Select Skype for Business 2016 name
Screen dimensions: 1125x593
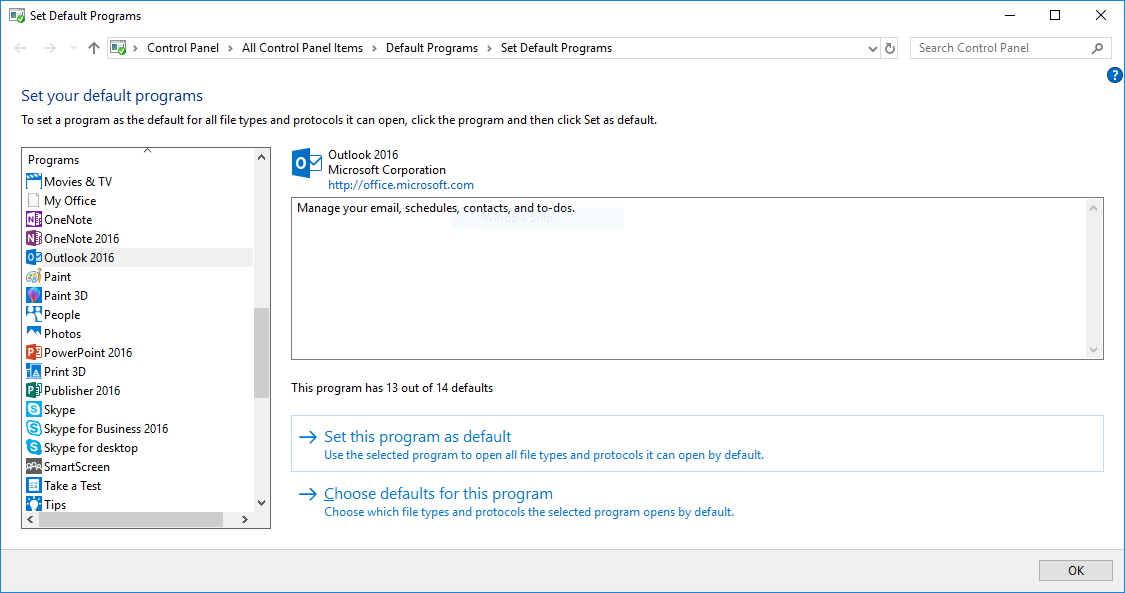pos(106,429)
